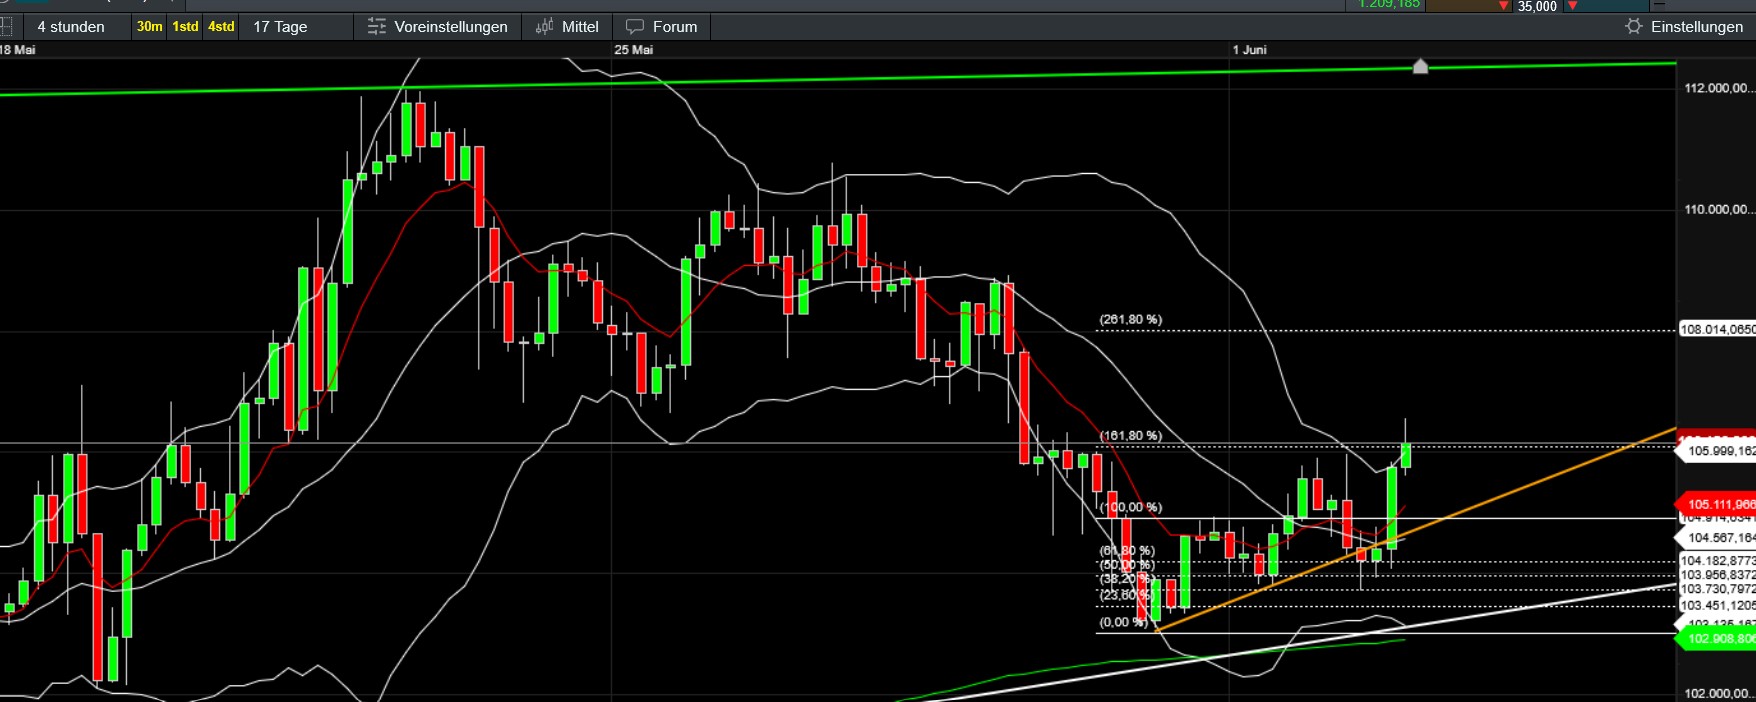Select the grey triangle marker on green line
The width and height of the screenshot is (1756, 702).
pos(1420,66)
